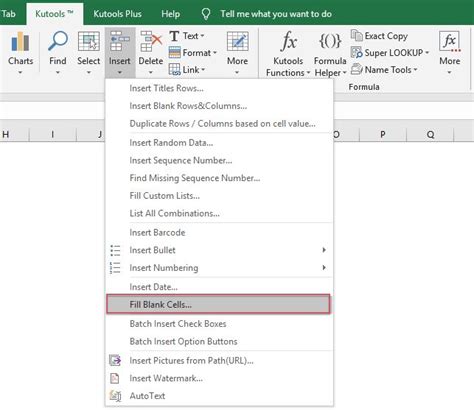Image resolution: width=474 pixels, height=410 pixels.
Task: Click the Insert icon in ribbon
Action: pos(120,41)
